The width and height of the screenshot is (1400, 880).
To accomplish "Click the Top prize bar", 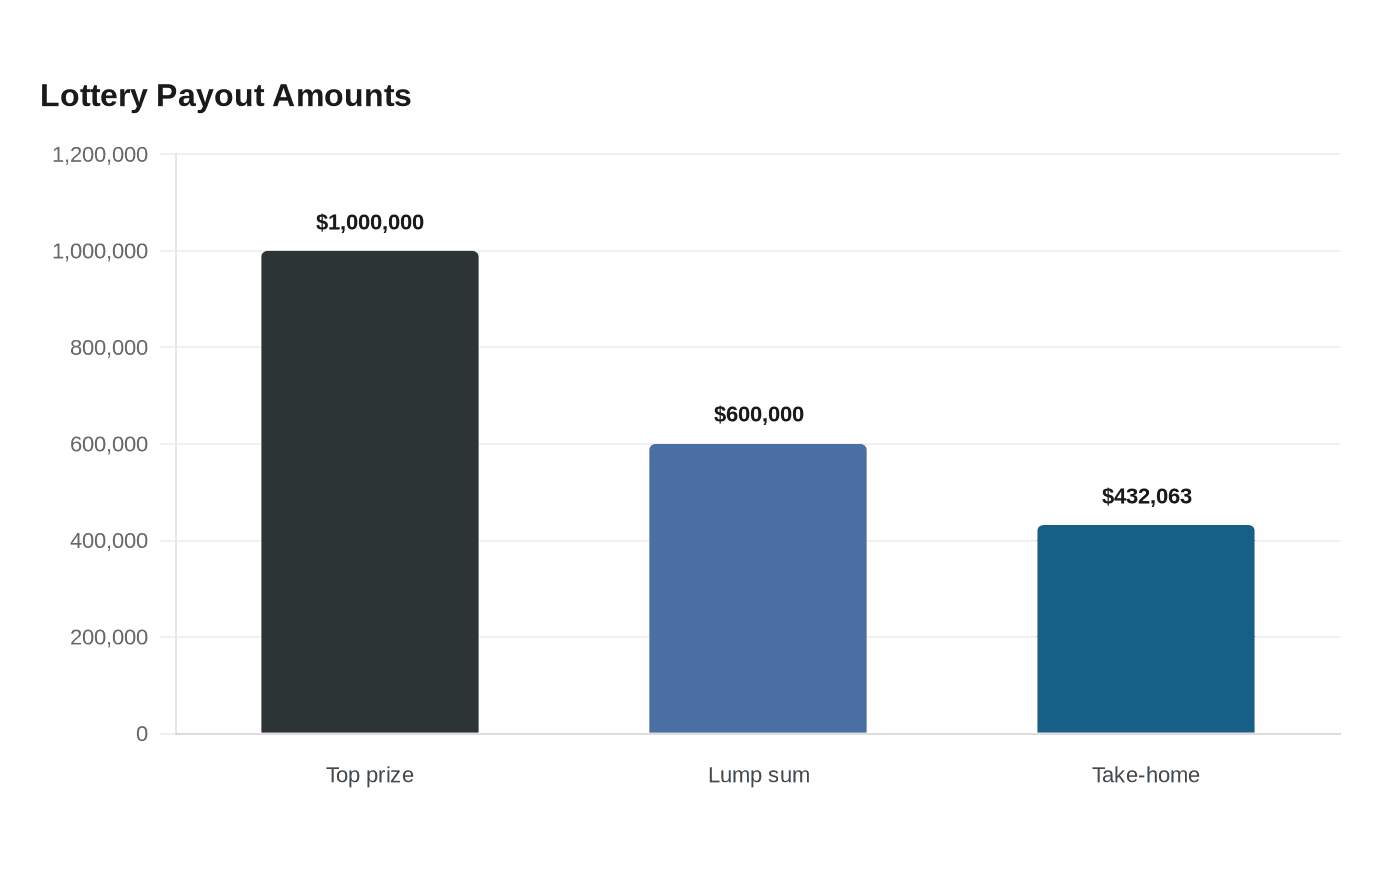I will pyautogui.click(x=370, y=492).
